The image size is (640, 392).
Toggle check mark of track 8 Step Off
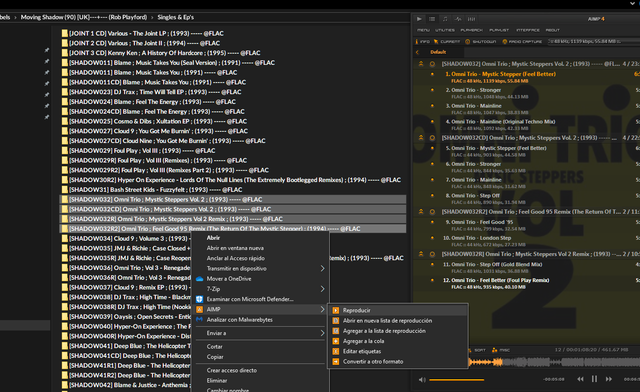click(x=432, y=196)
